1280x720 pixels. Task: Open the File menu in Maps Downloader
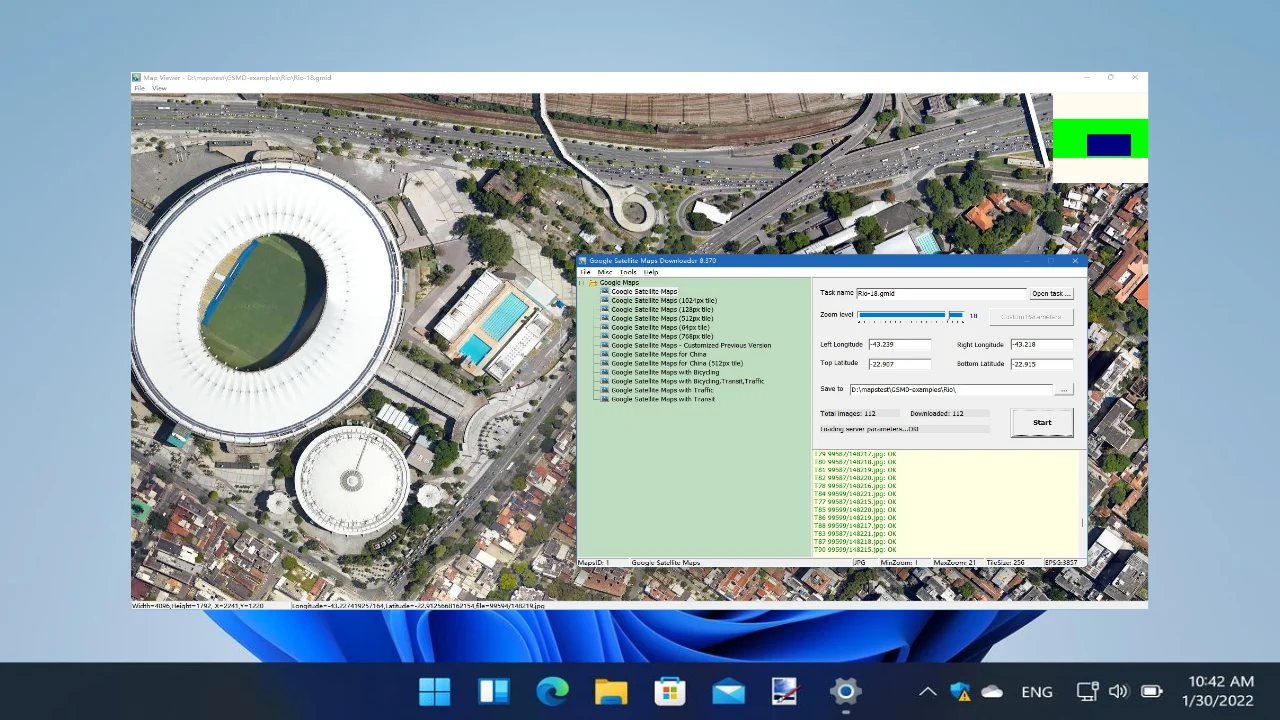tap(585, 272)
